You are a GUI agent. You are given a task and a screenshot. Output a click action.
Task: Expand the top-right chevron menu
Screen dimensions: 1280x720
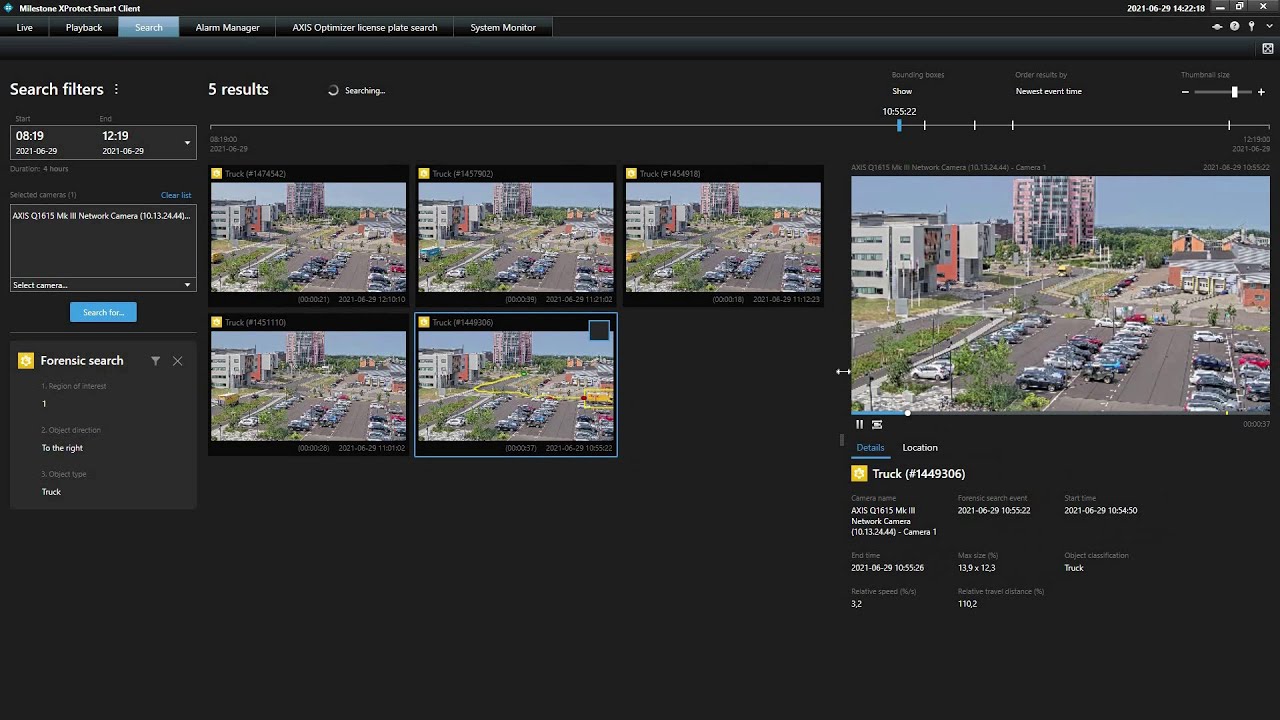coord(1268,27)
